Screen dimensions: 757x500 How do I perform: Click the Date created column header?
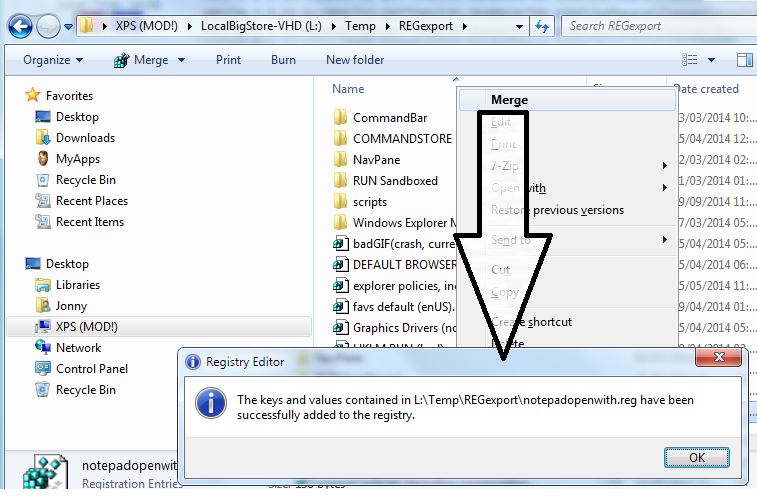pyautogui.click(x=707, y=89)
